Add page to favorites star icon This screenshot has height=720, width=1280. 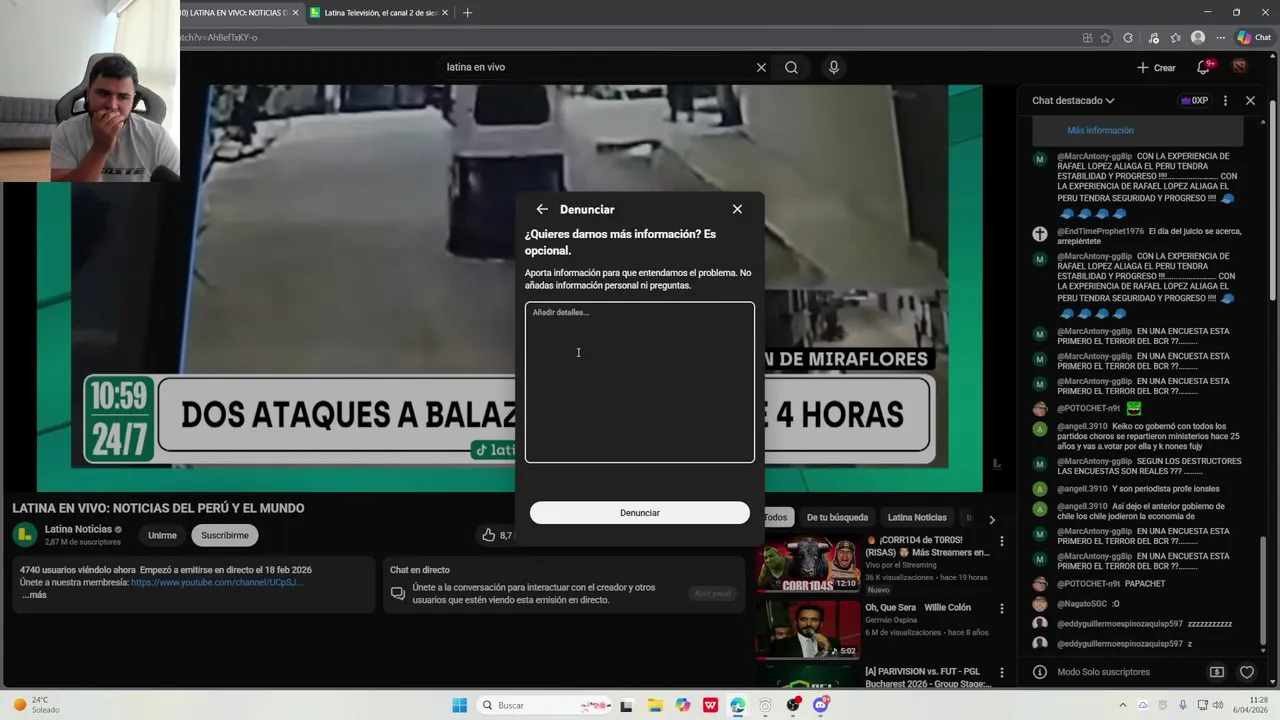(1105, 38)
